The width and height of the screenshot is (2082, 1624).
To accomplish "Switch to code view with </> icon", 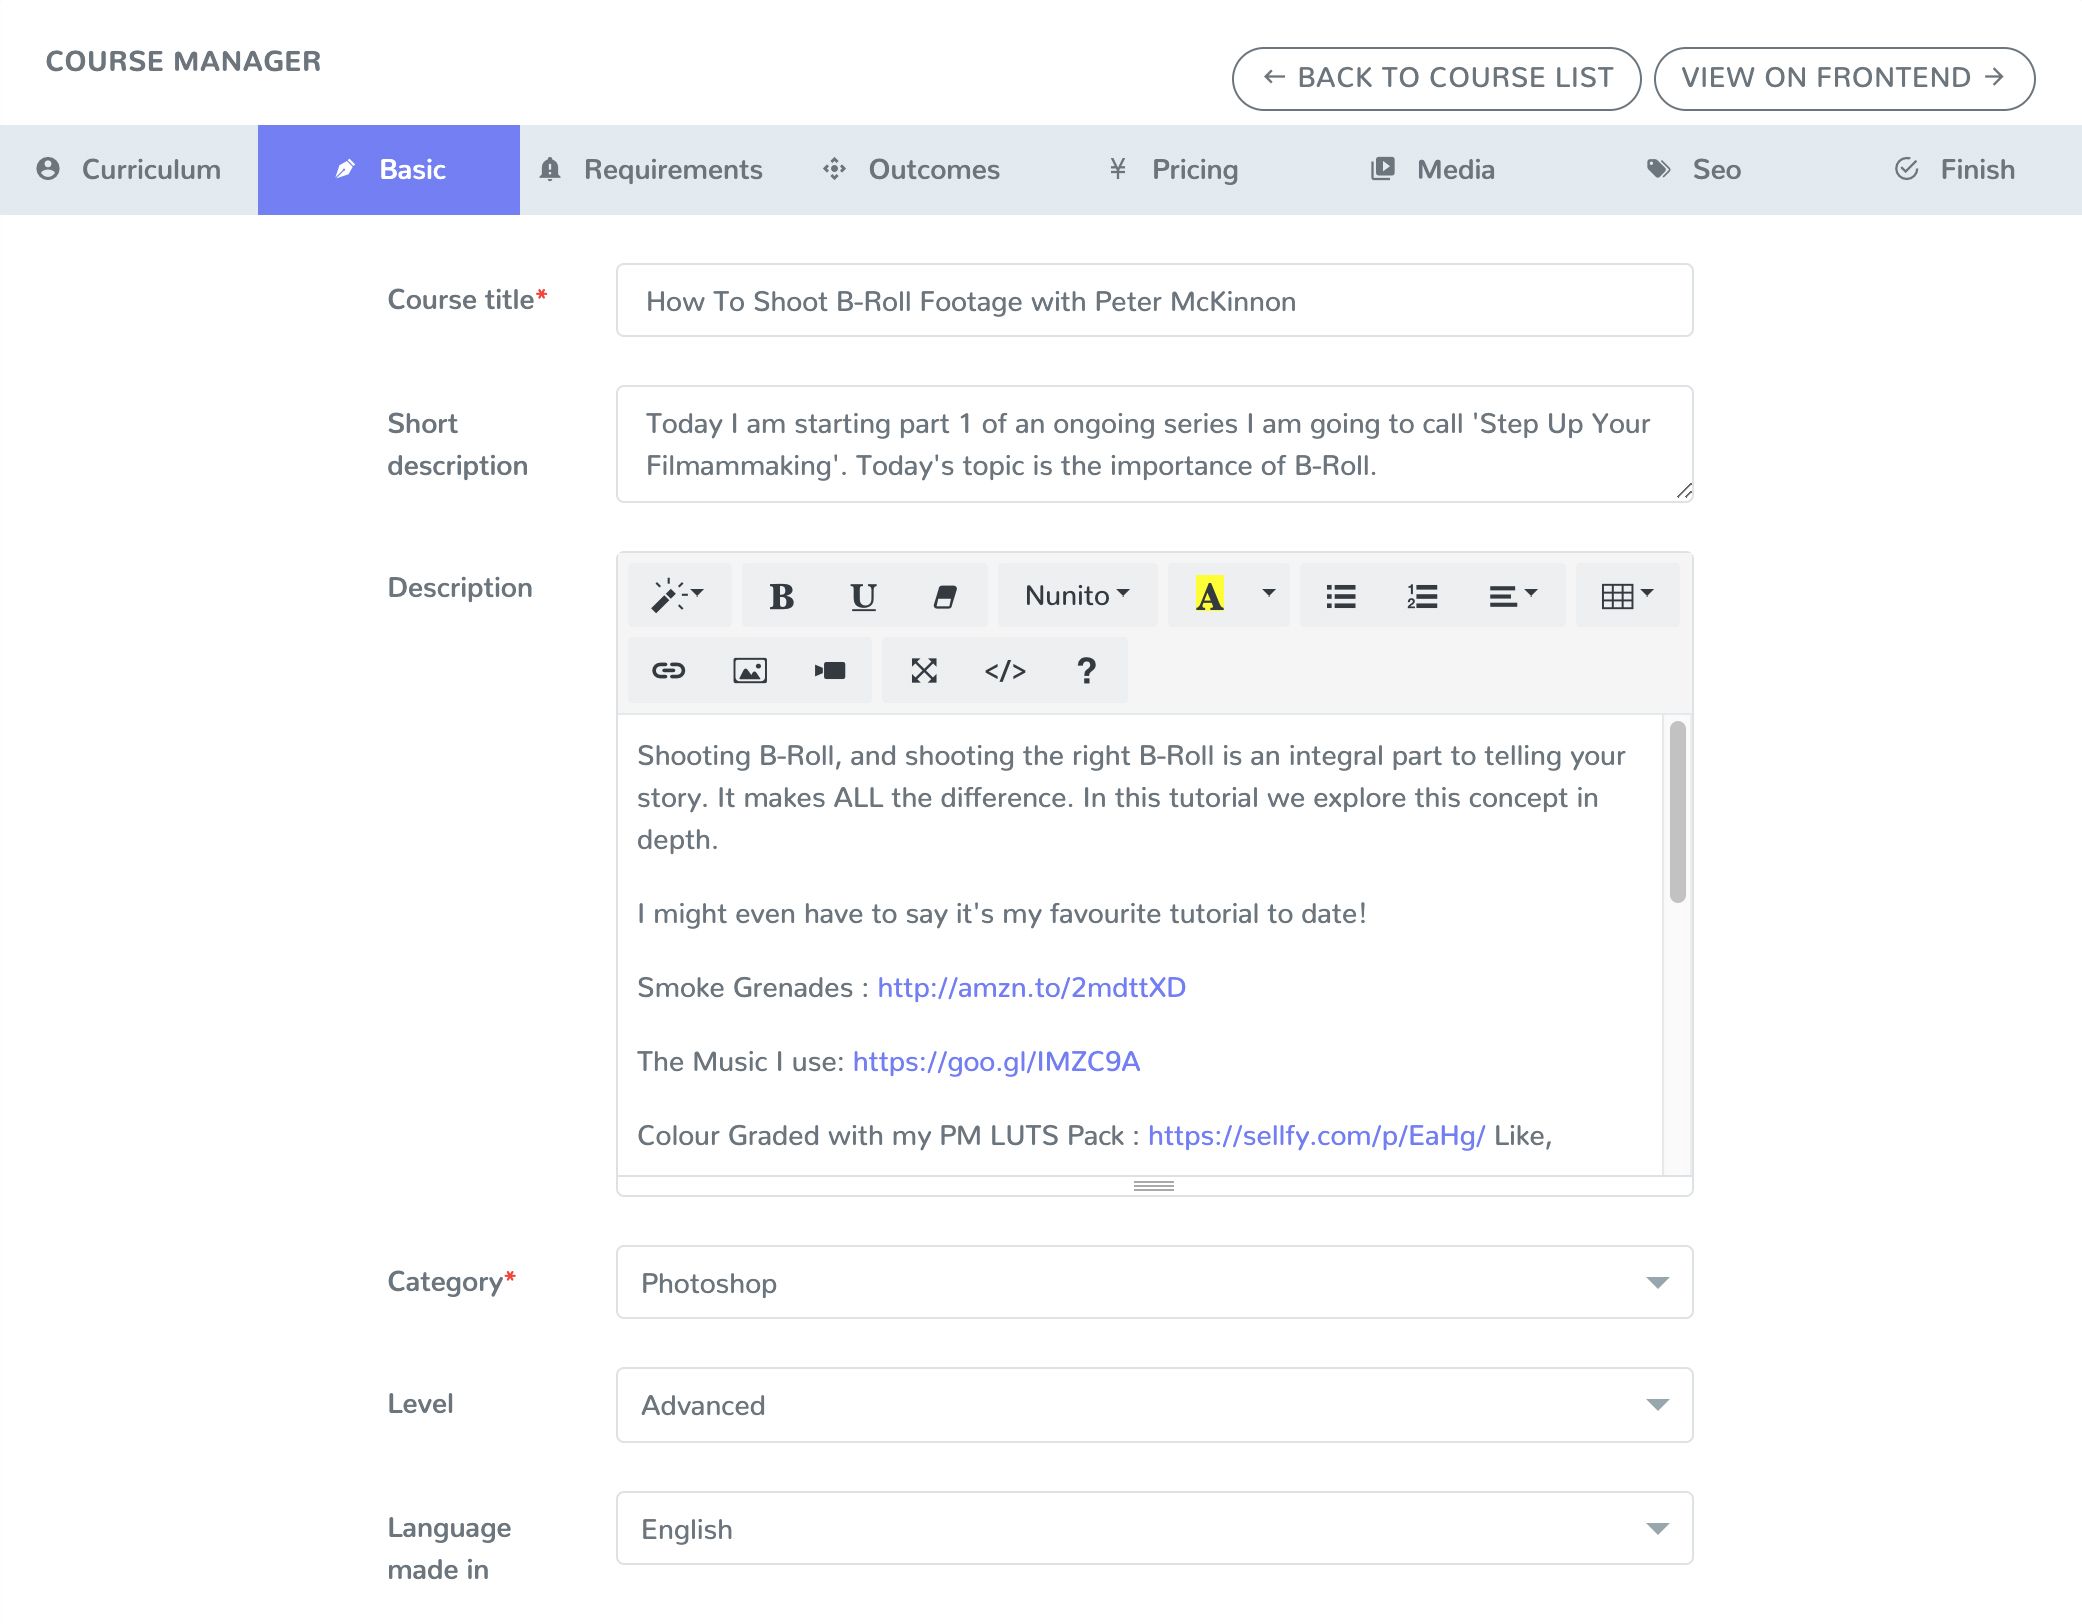I will 1005,670.
